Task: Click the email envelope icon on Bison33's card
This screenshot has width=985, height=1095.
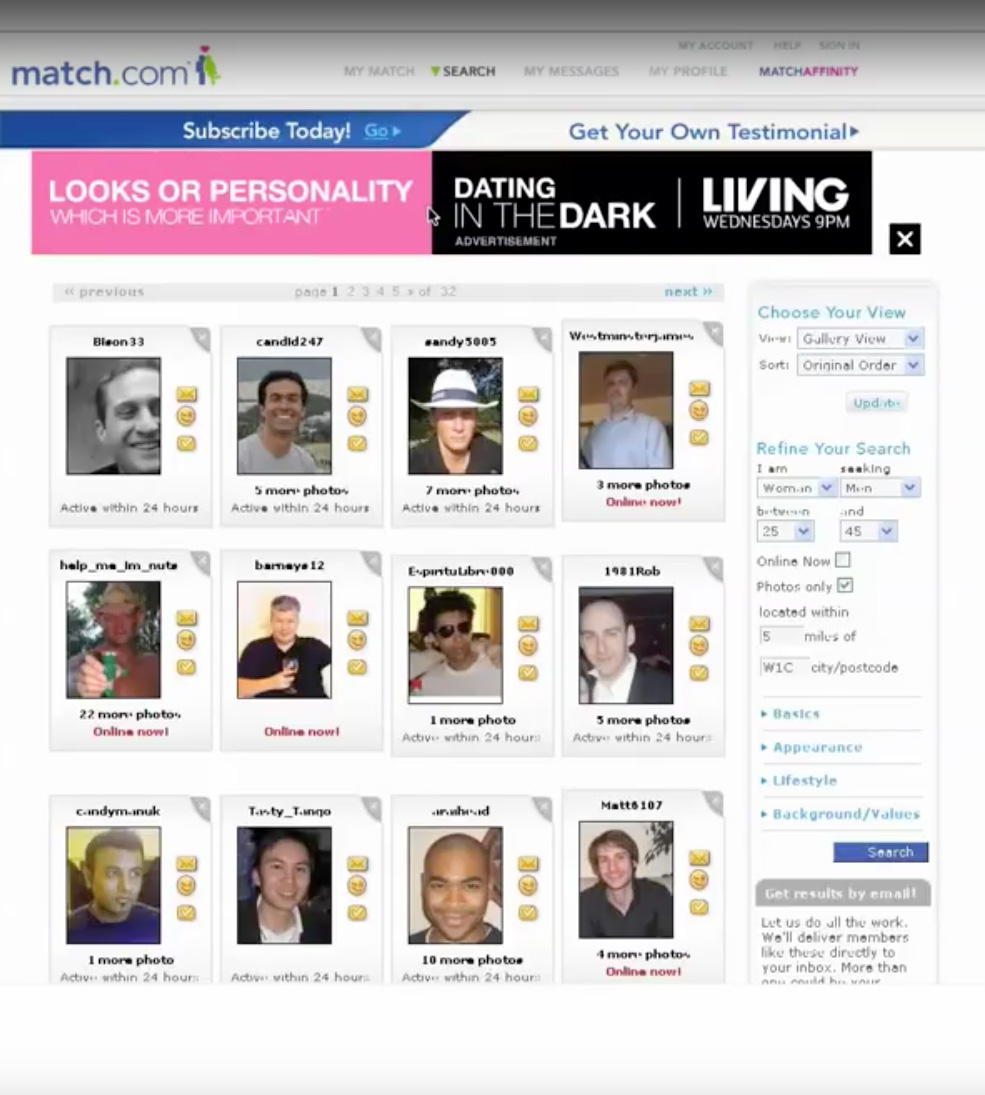Action: click(187, 394)
